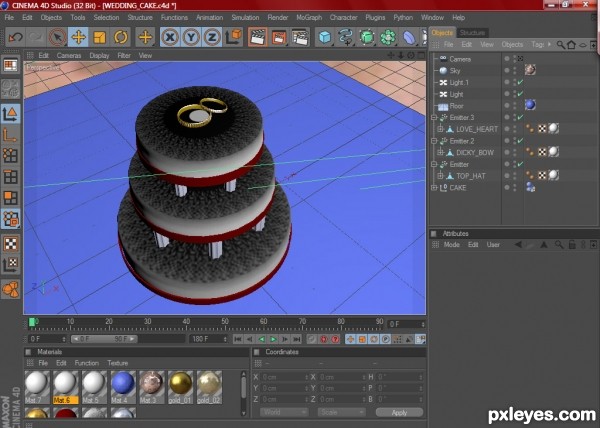This screenshot has height=428, width=600.
Task: Click the X position input field
Action: point(284,377)
